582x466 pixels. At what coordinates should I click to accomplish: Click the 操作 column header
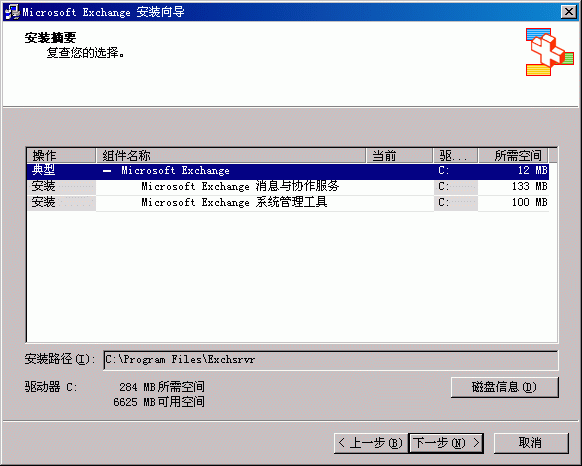point(62,156)
